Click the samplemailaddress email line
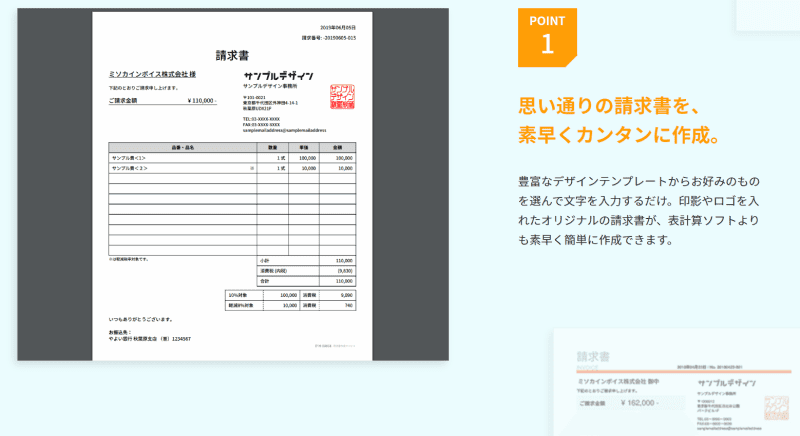 coord(284,131)
